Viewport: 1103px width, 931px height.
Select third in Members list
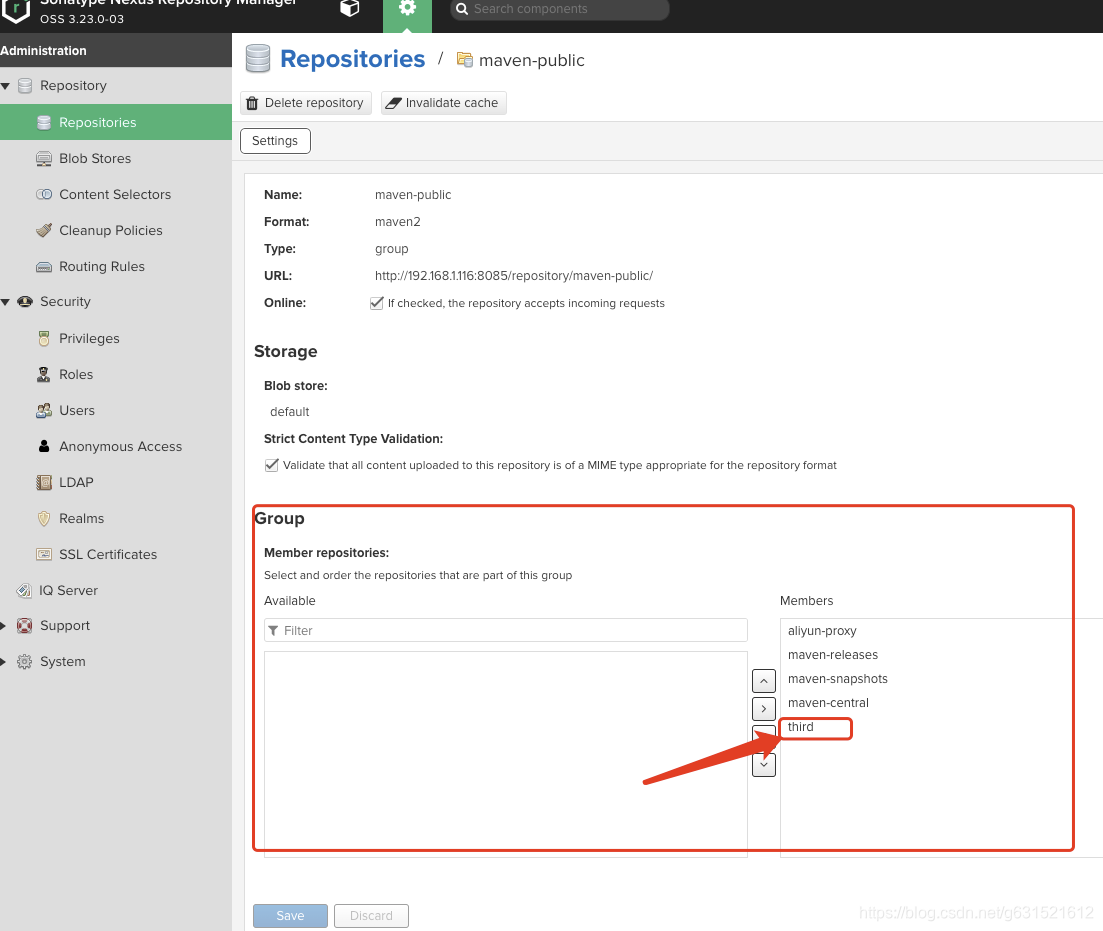coord(801,727)
